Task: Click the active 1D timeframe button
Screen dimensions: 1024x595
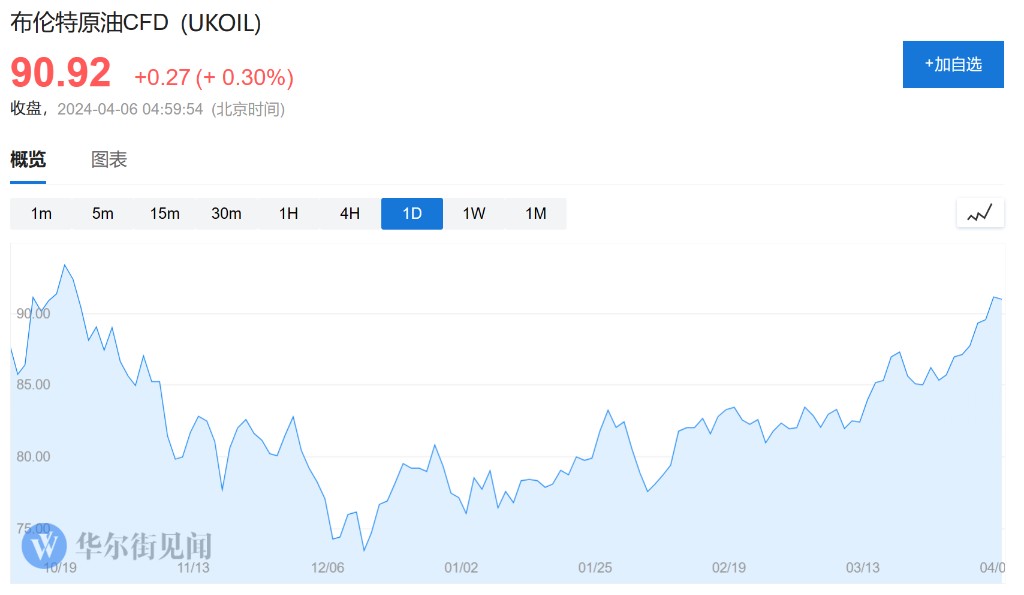Action: (x=412, y=214)
